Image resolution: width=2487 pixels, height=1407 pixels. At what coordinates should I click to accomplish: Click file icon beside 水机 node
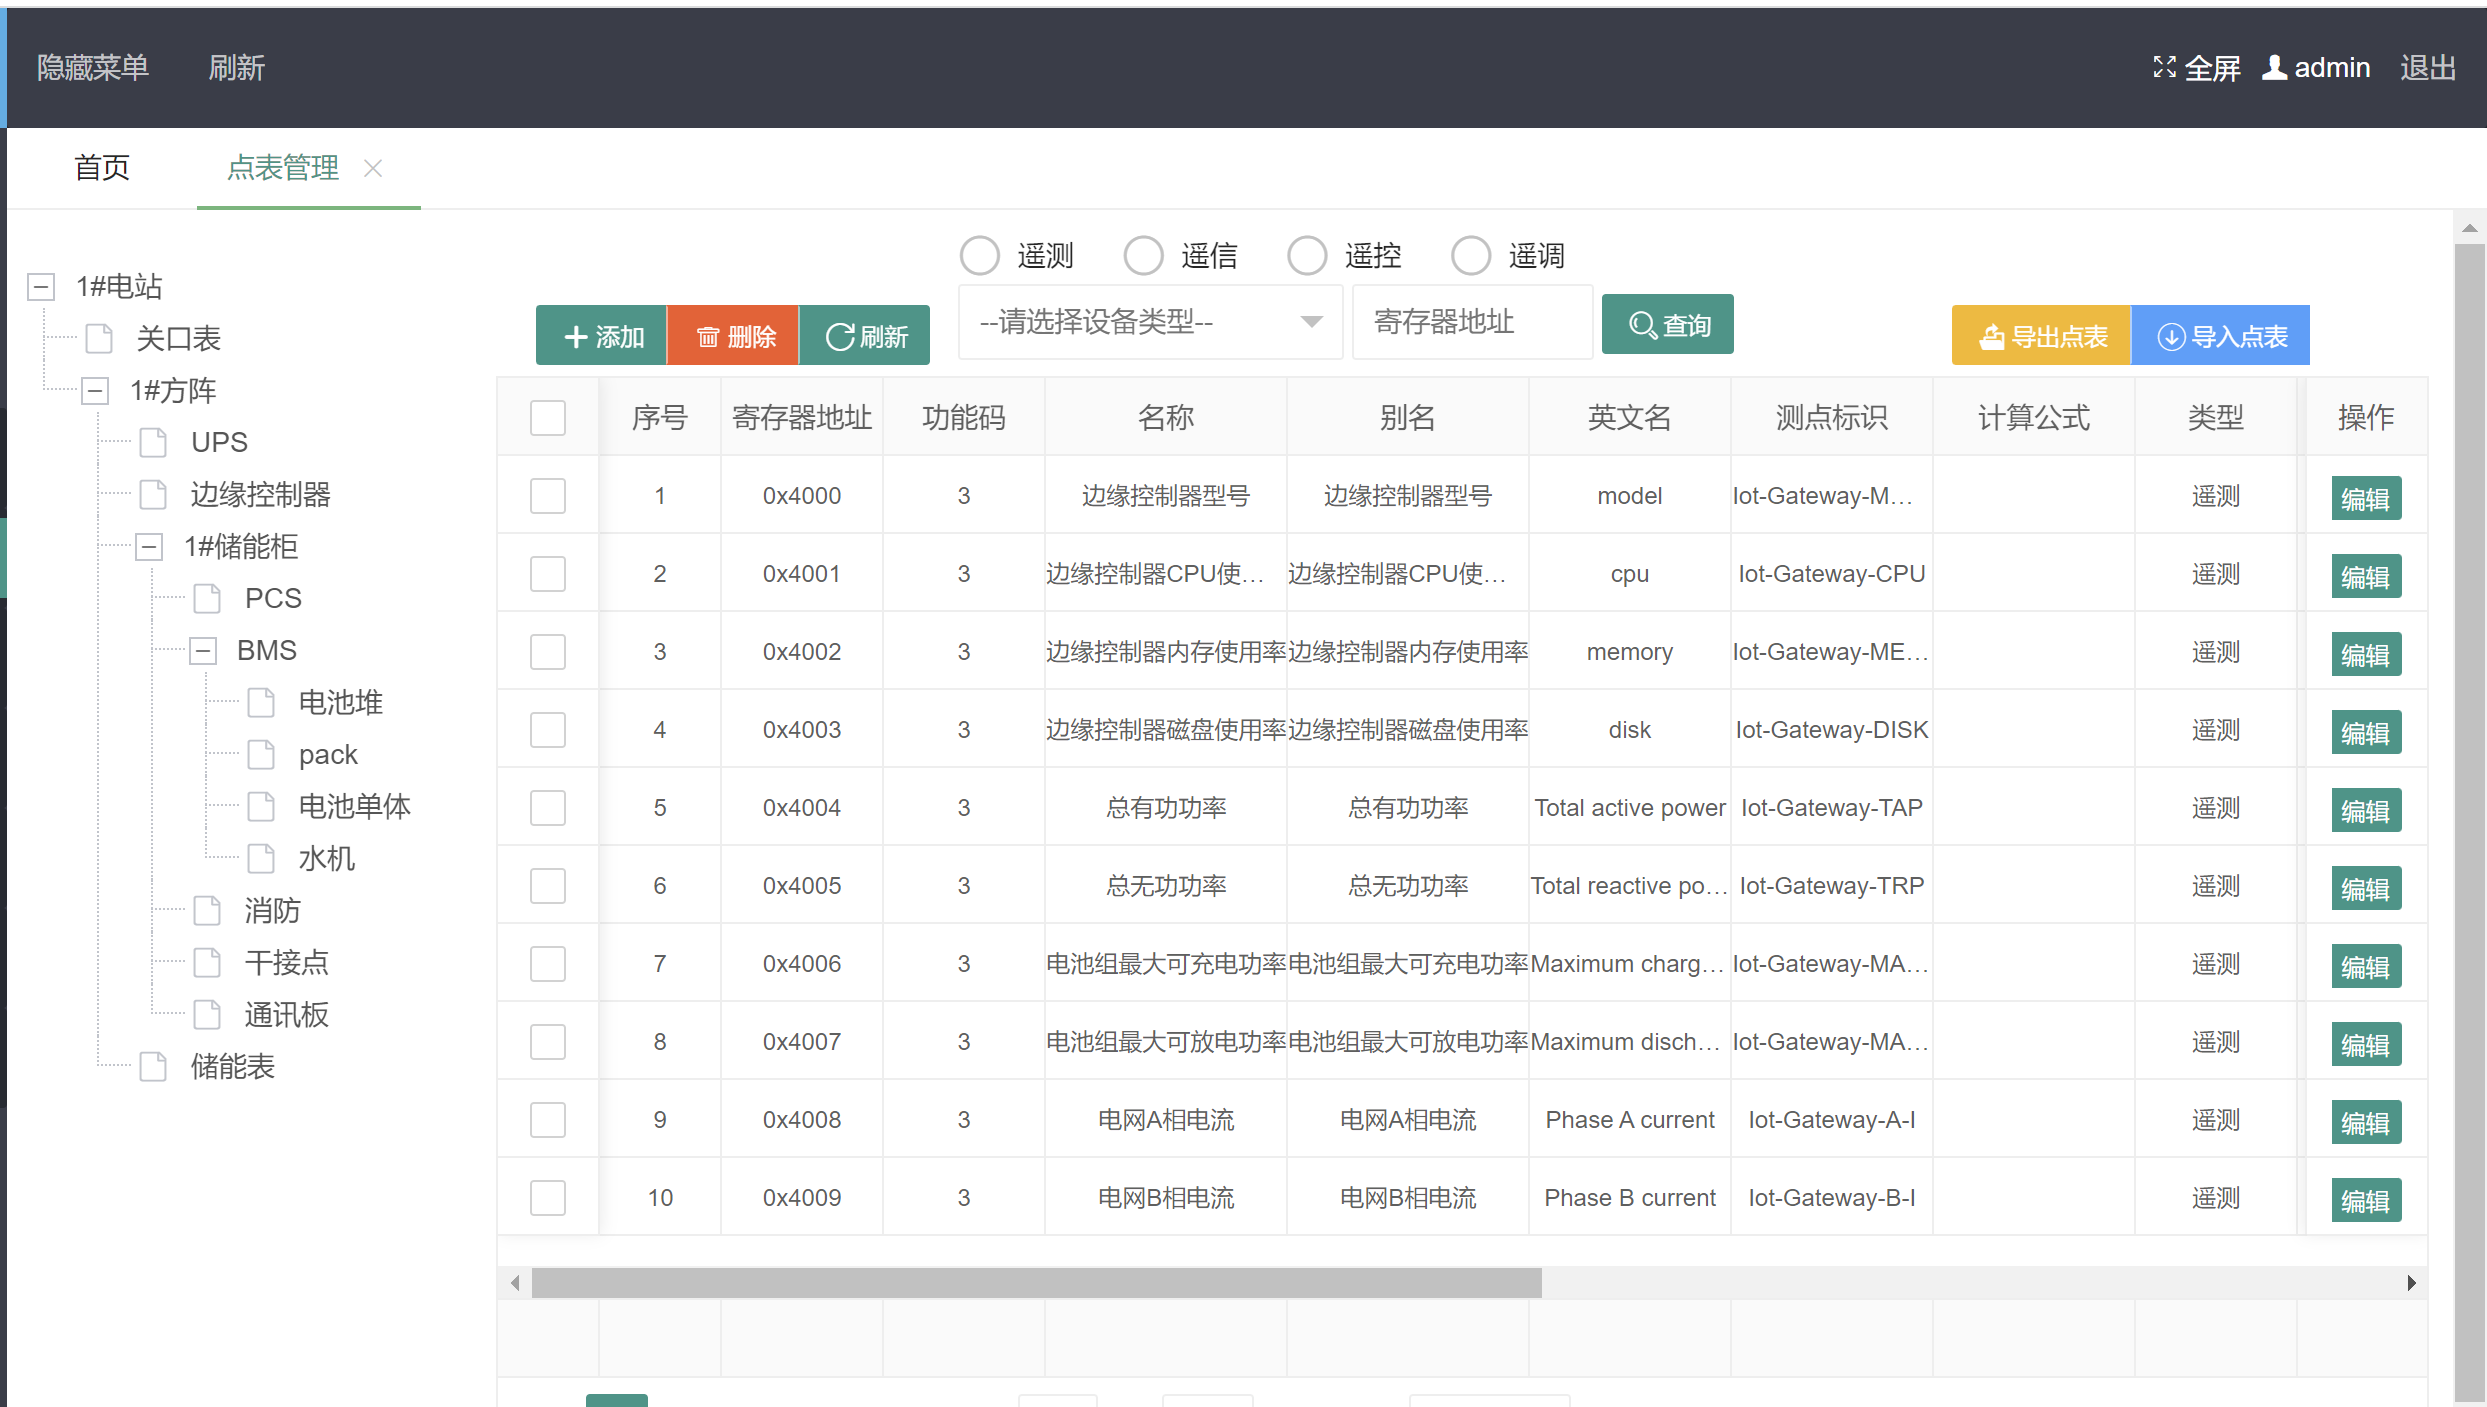click(x=261, y=858)
